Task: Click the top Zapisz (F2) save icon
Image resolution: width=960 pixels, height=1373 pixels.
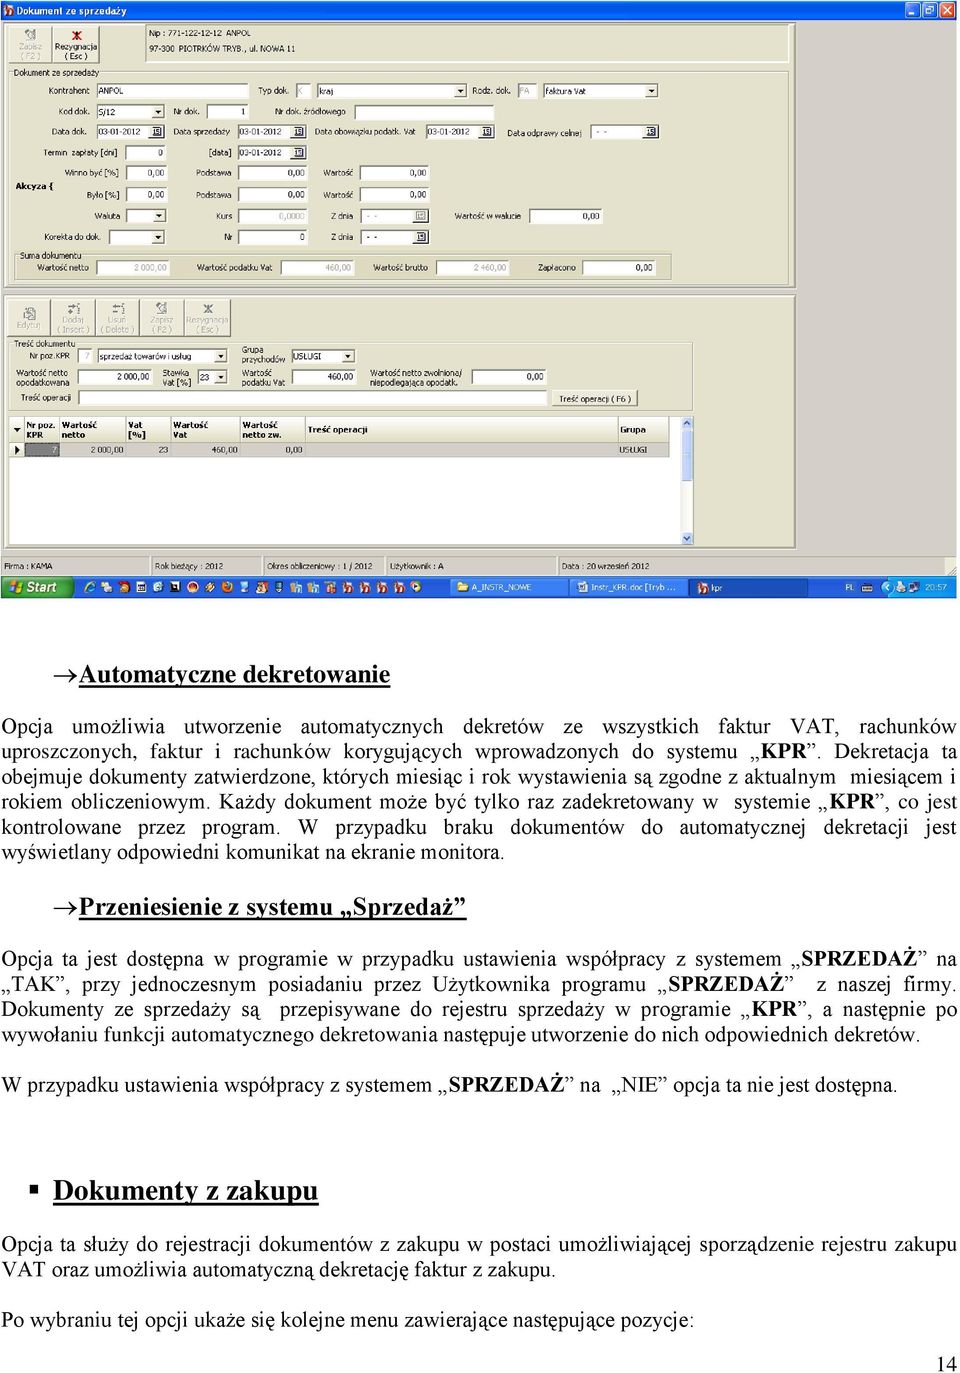Action: (30, 42)
